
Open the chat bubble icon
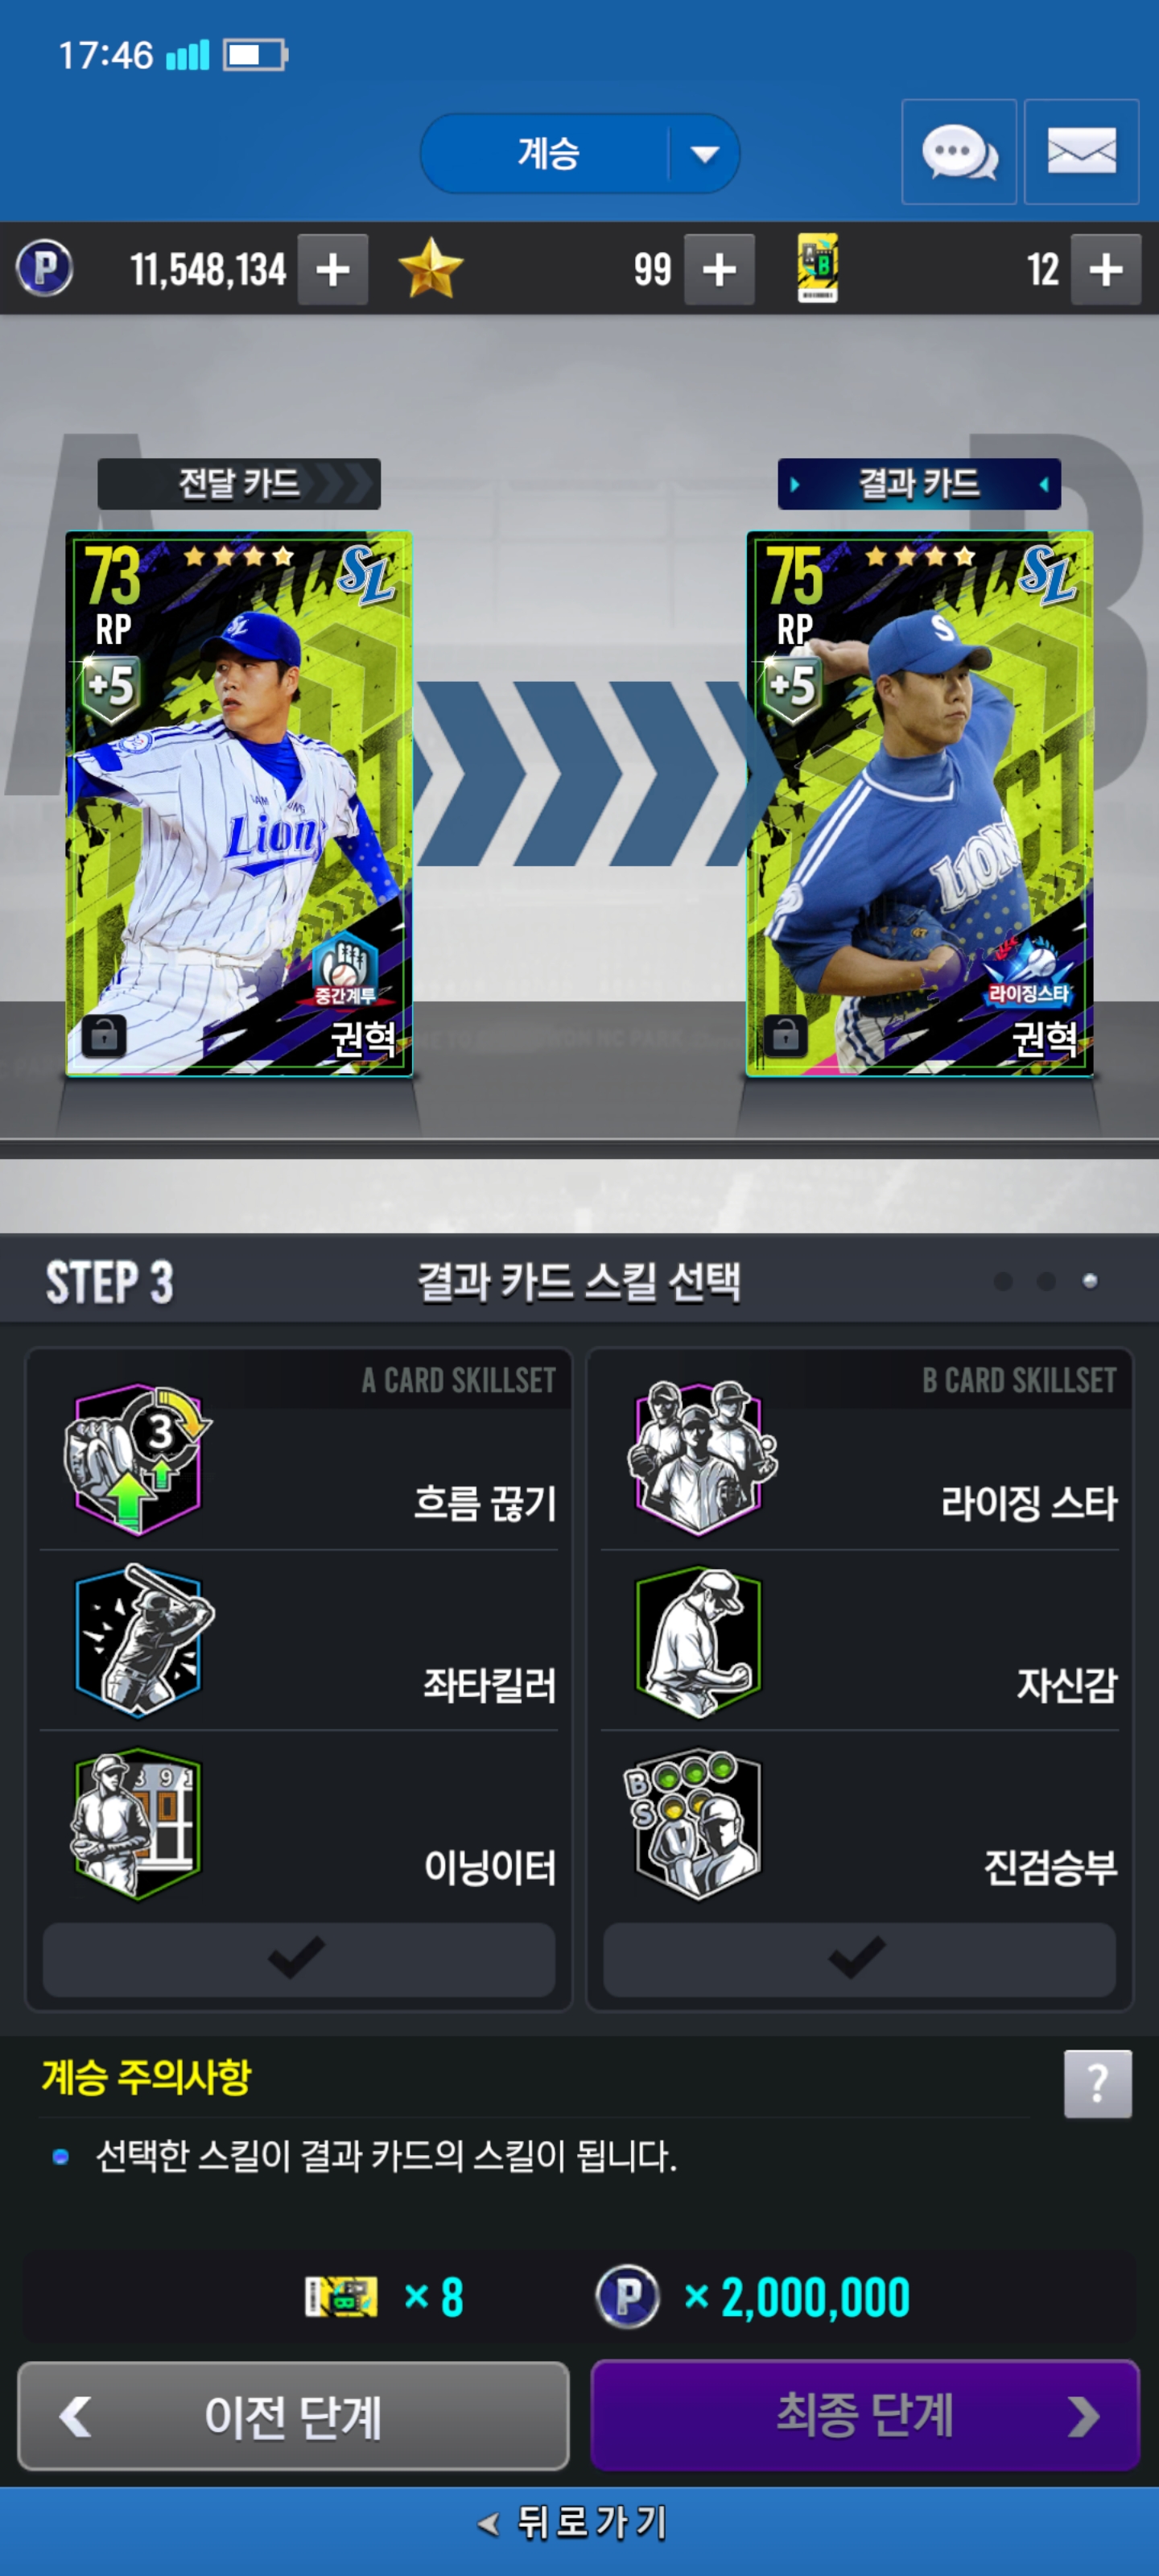(958, 152)
